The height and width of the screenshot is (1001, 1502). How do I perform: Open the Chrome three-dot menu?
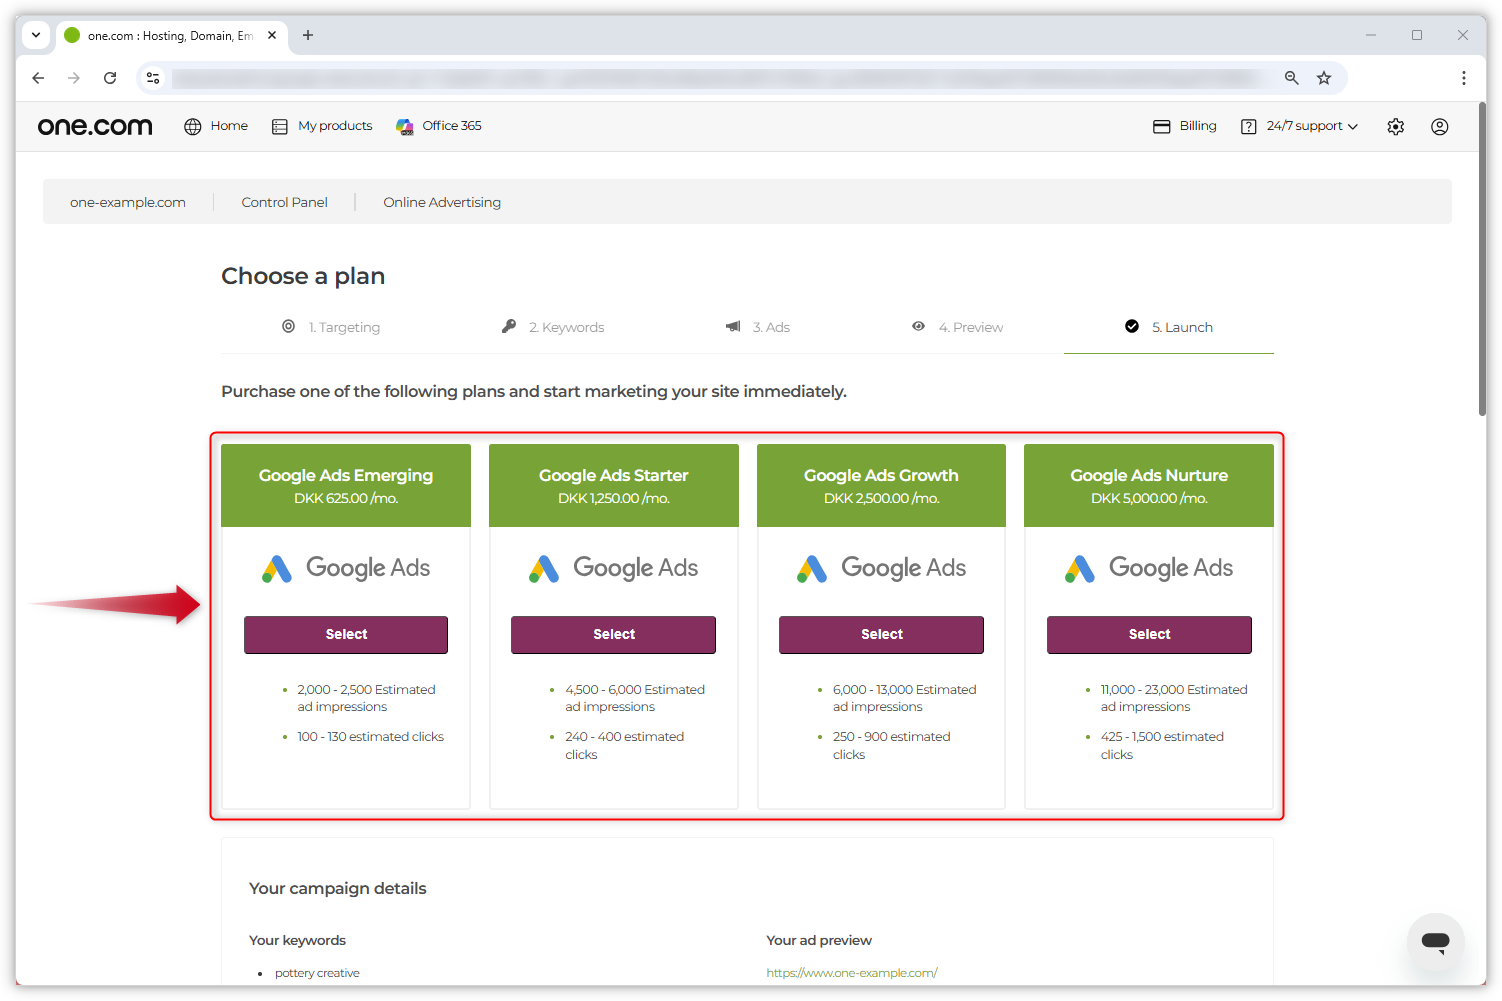tap(1464, 78)
